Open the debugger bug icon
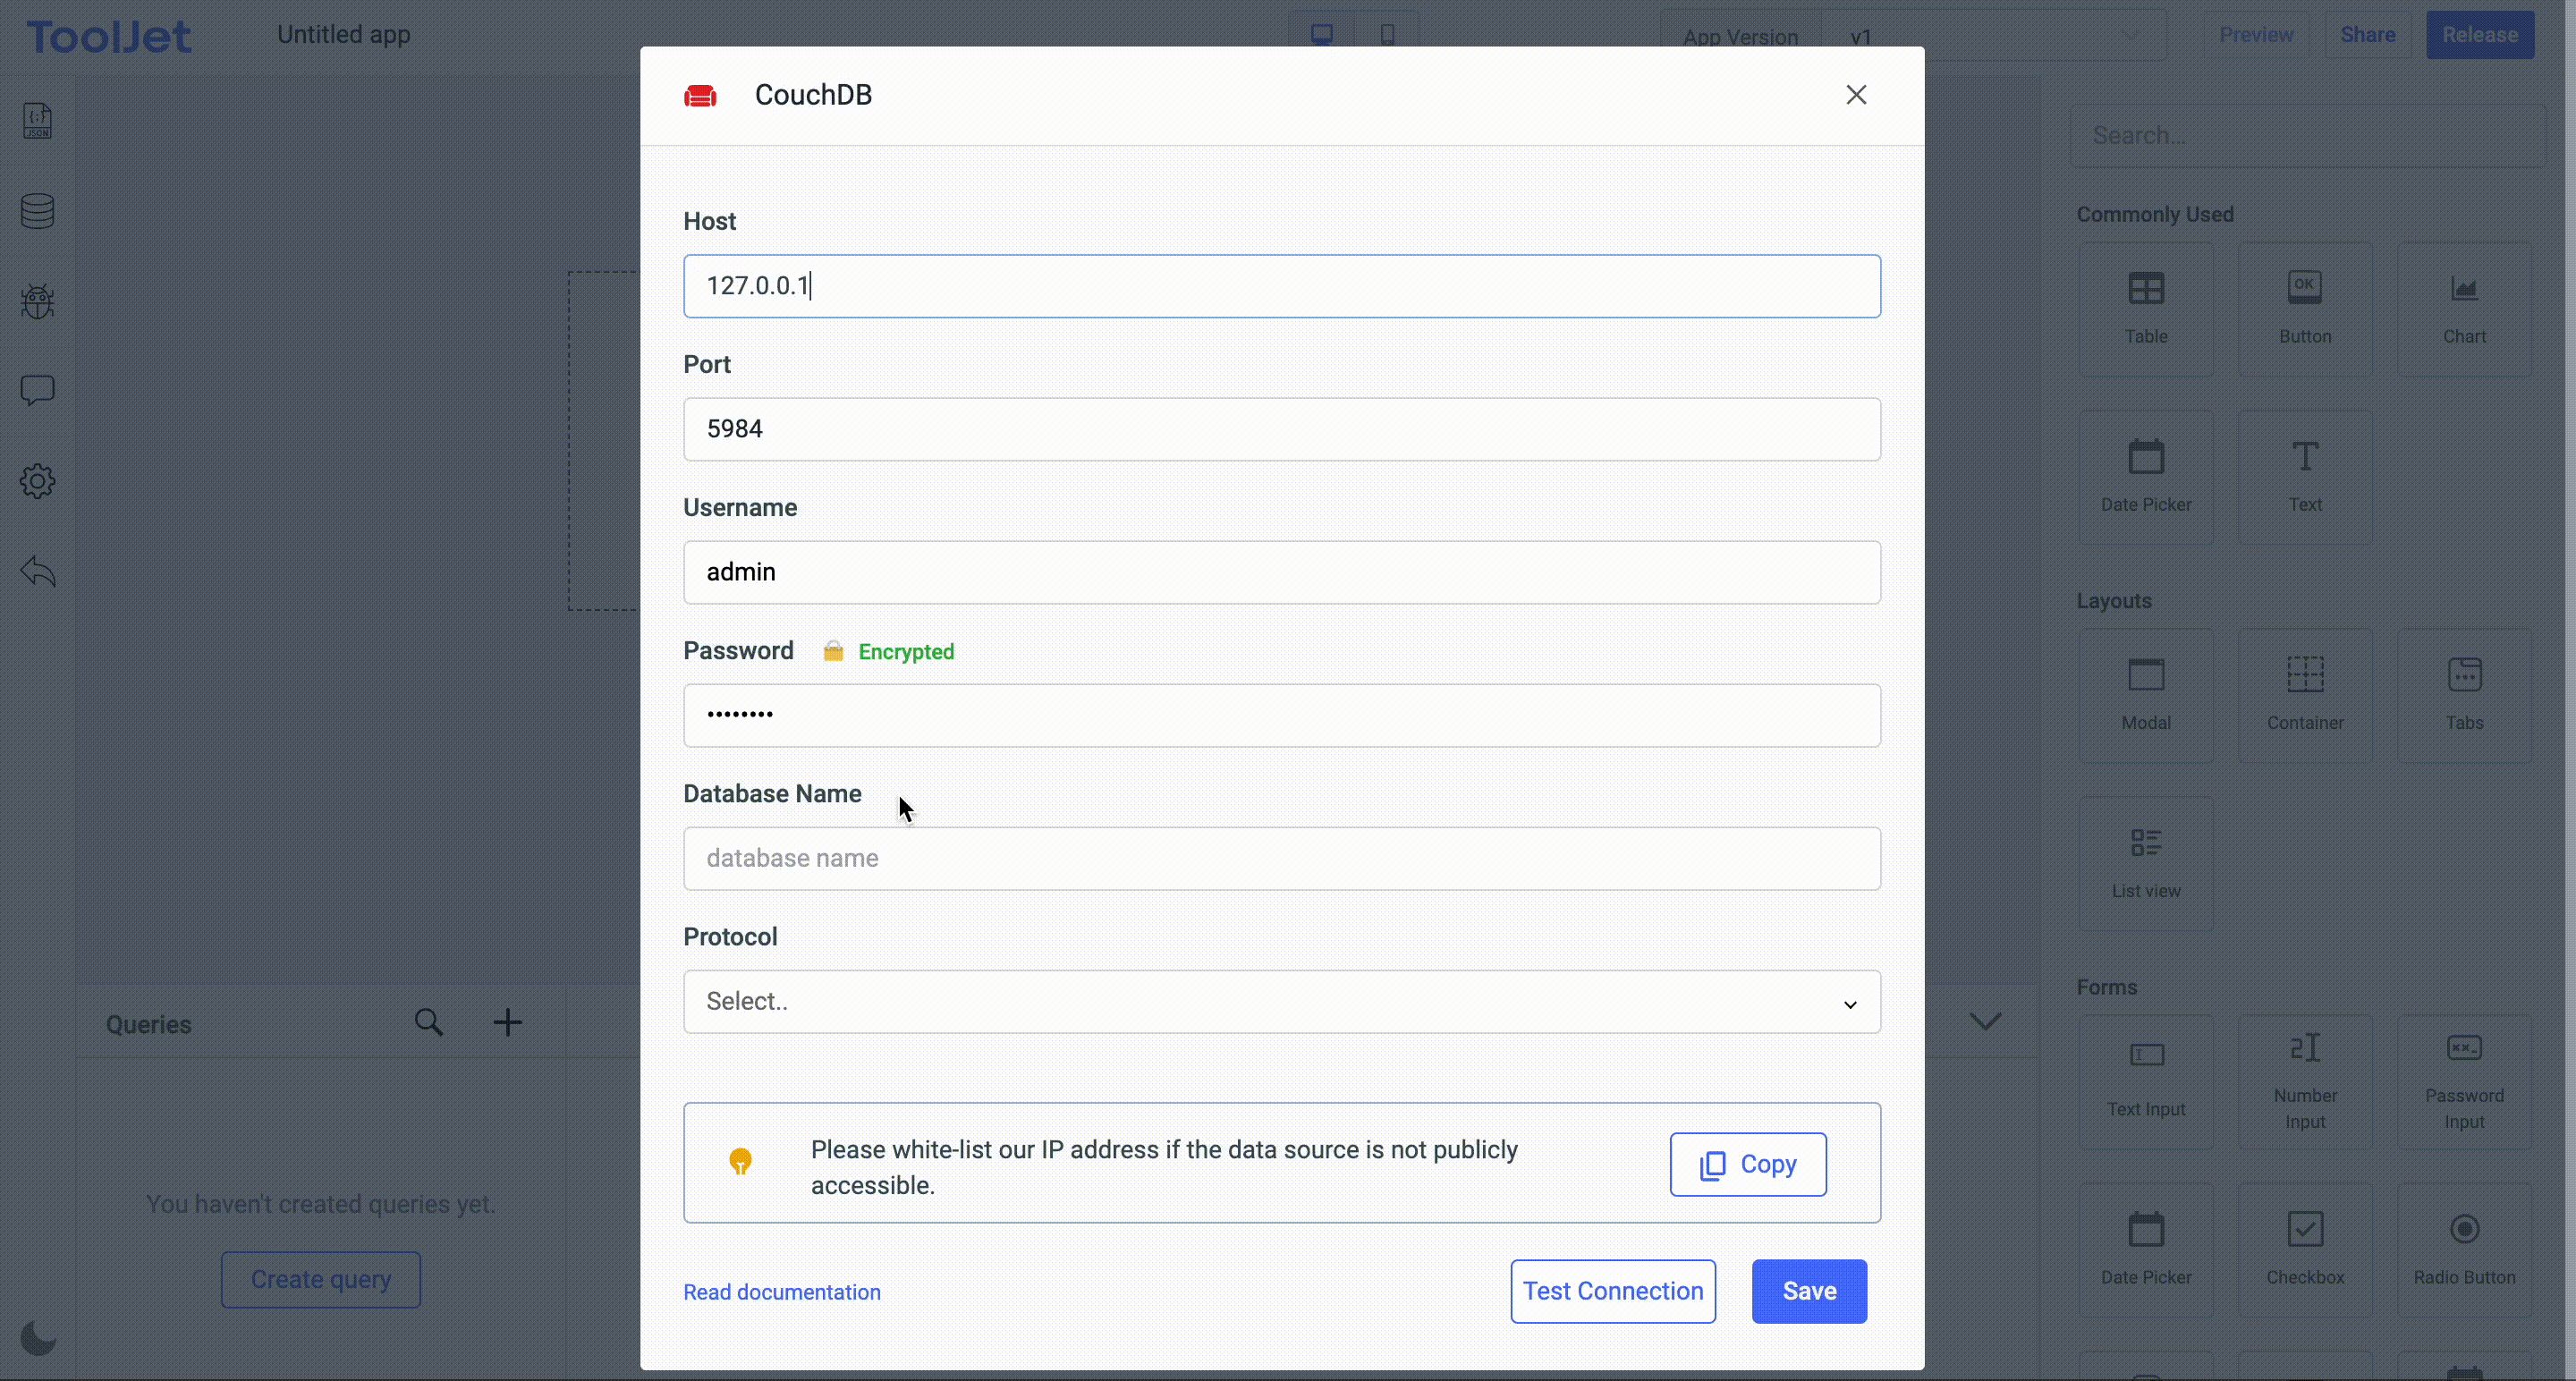Screen dimensions: 2576x1381 click(37, 301)
